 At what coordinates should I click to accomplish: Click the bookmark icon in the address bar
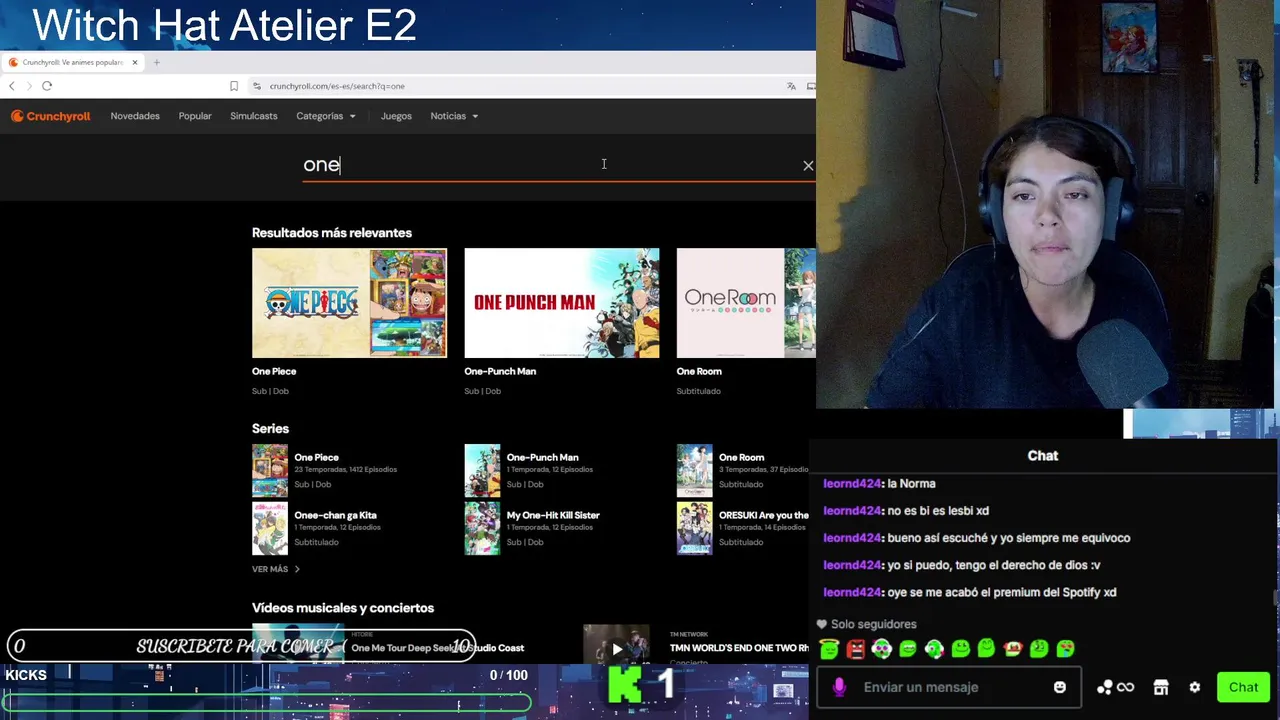coord(234,86)
